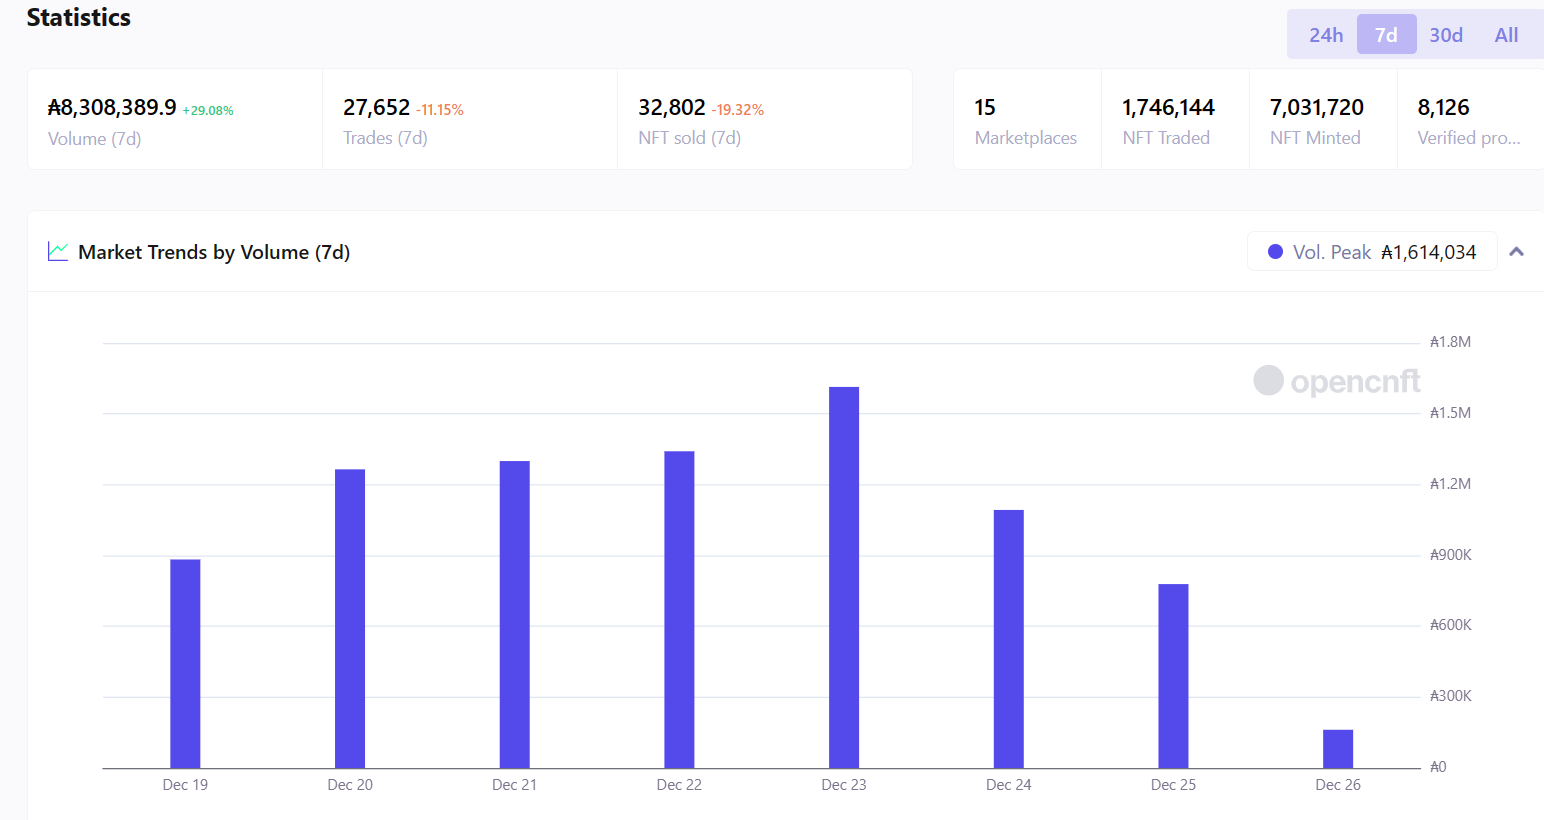Click the Dec 23 axis label
The width and height of the screenshot is (1544, 820).
click(x=844, y=785)
